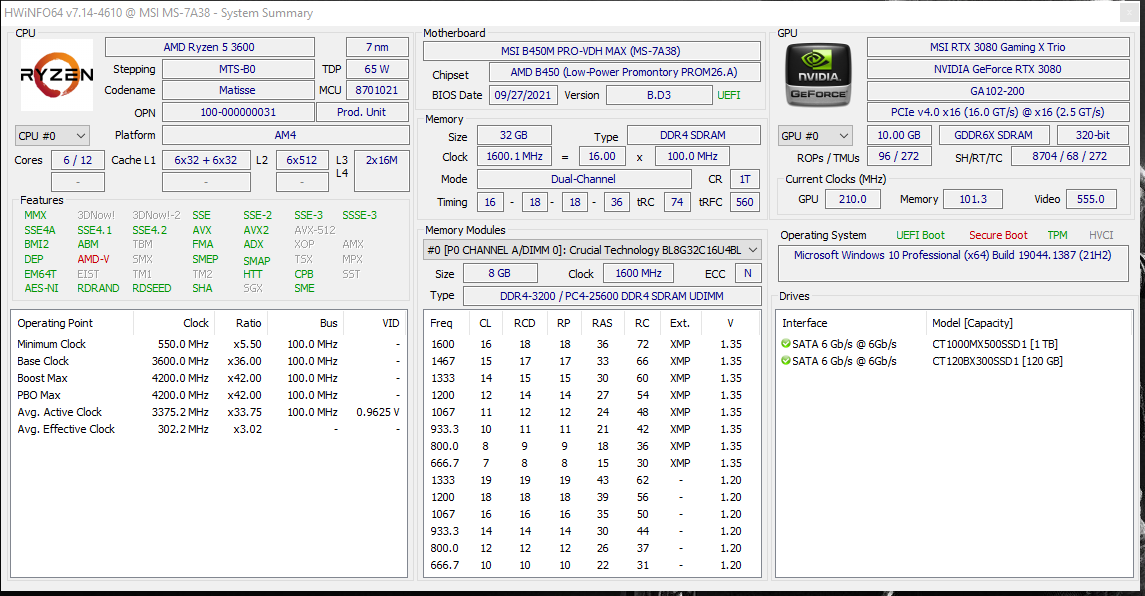Click the CT1000MX500SSD1 [1 TB] drive entry
Image resolution: width=1145 pixels, height=596 pixels.
click(995, 343)
